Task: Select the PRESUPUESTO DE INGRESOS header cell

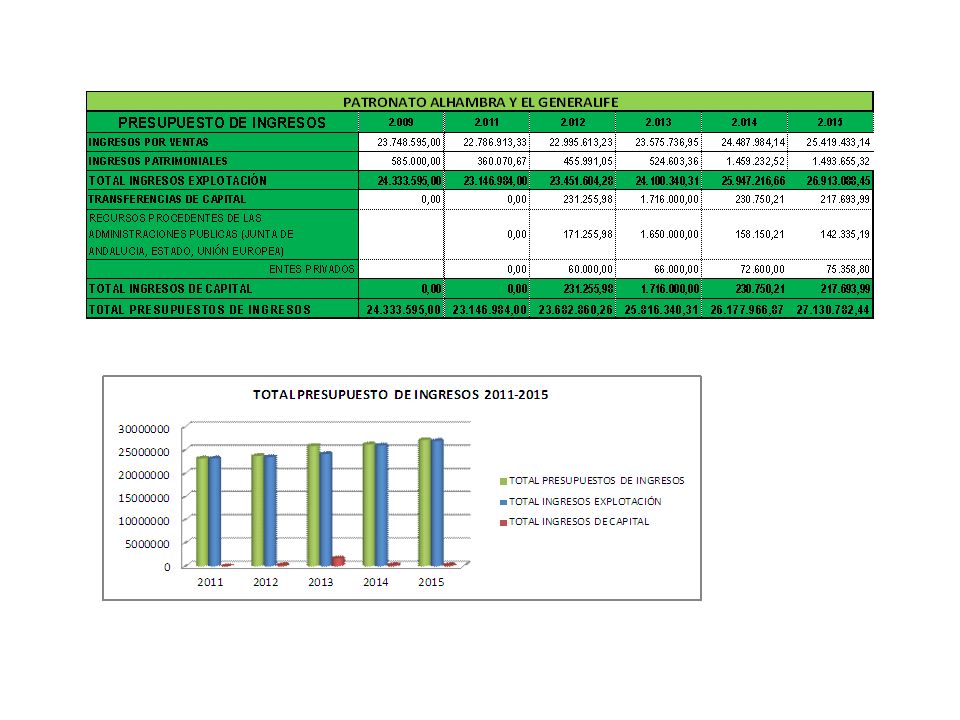Action: coord(222,122)
